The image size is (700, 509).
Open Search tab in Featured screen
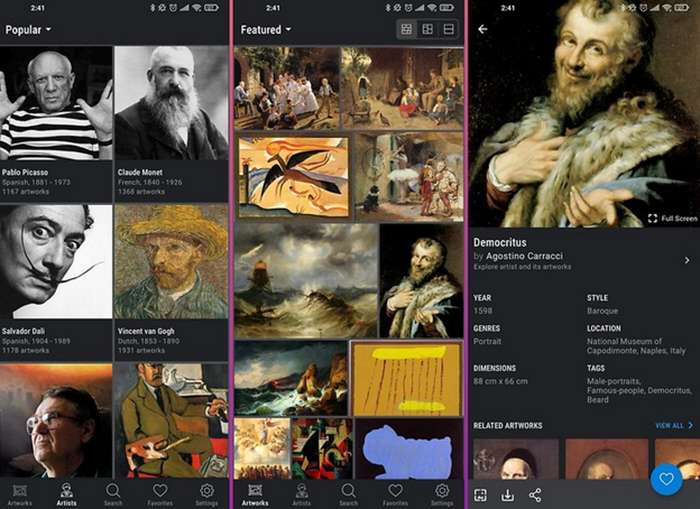click(348, 495)
